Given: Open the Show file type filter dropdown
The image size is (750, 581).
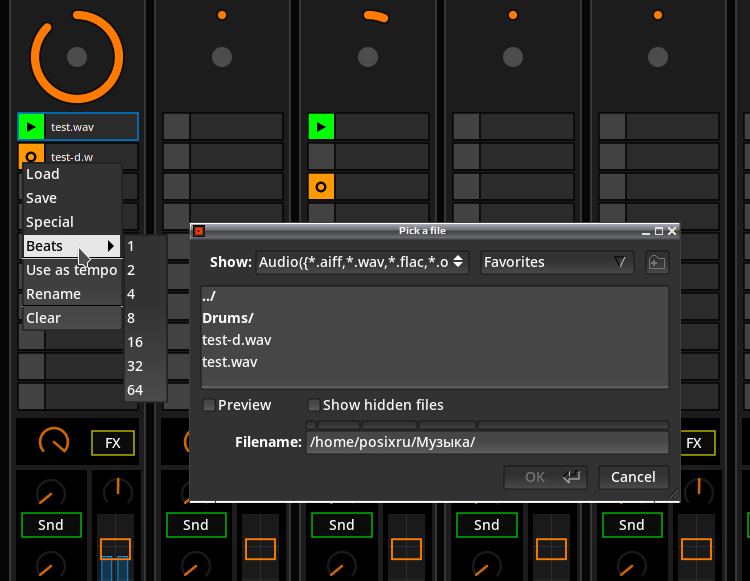Looking at the screenshot, I should tap(362, 262).
